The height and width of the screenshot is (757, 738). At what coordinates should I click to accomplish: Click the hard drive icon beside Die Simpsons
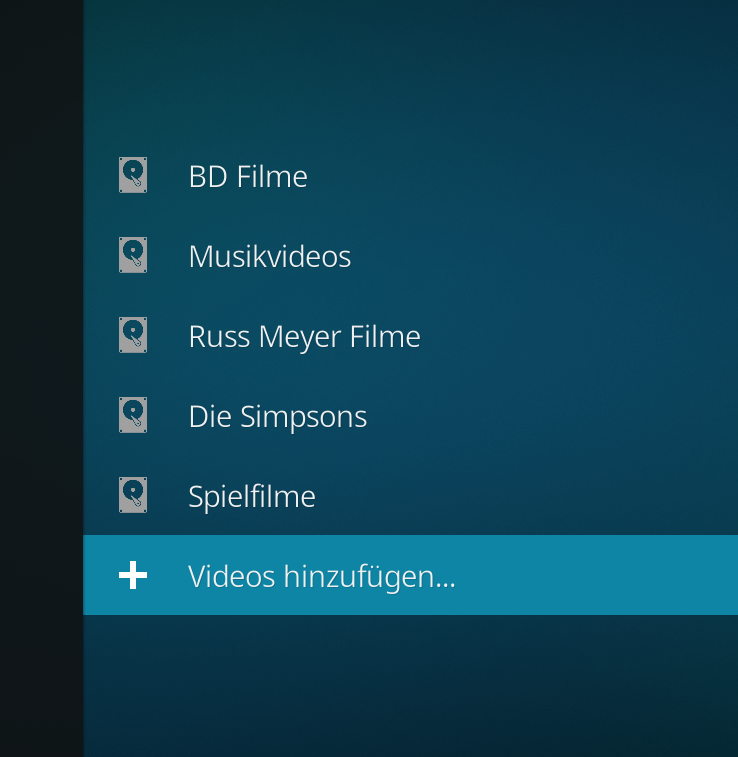click(x=133, y=415)
